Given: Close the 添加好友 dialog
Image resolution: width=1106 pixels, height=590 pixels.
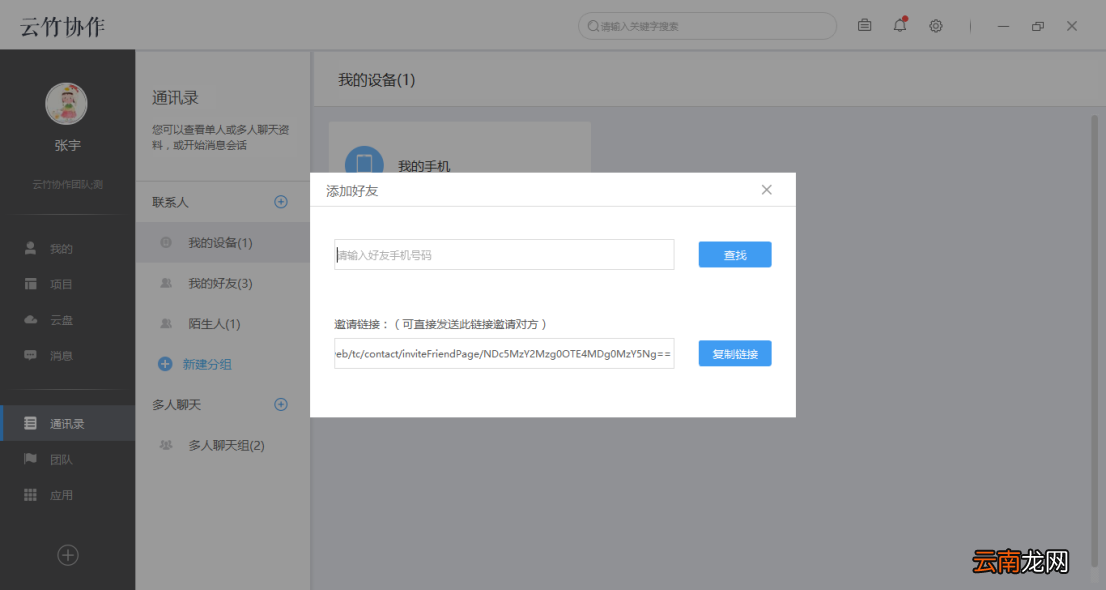Looking at the screenshot, I should tap(766, 190).
